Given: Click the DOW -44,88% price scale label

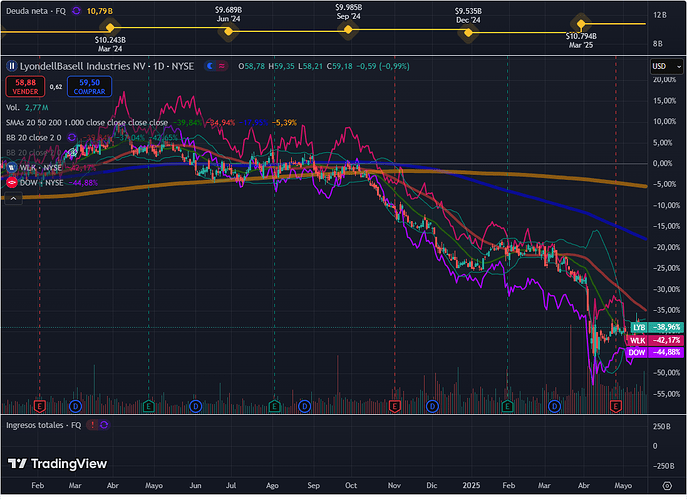Looking at the screenshot, I should (x=655, y=352).
